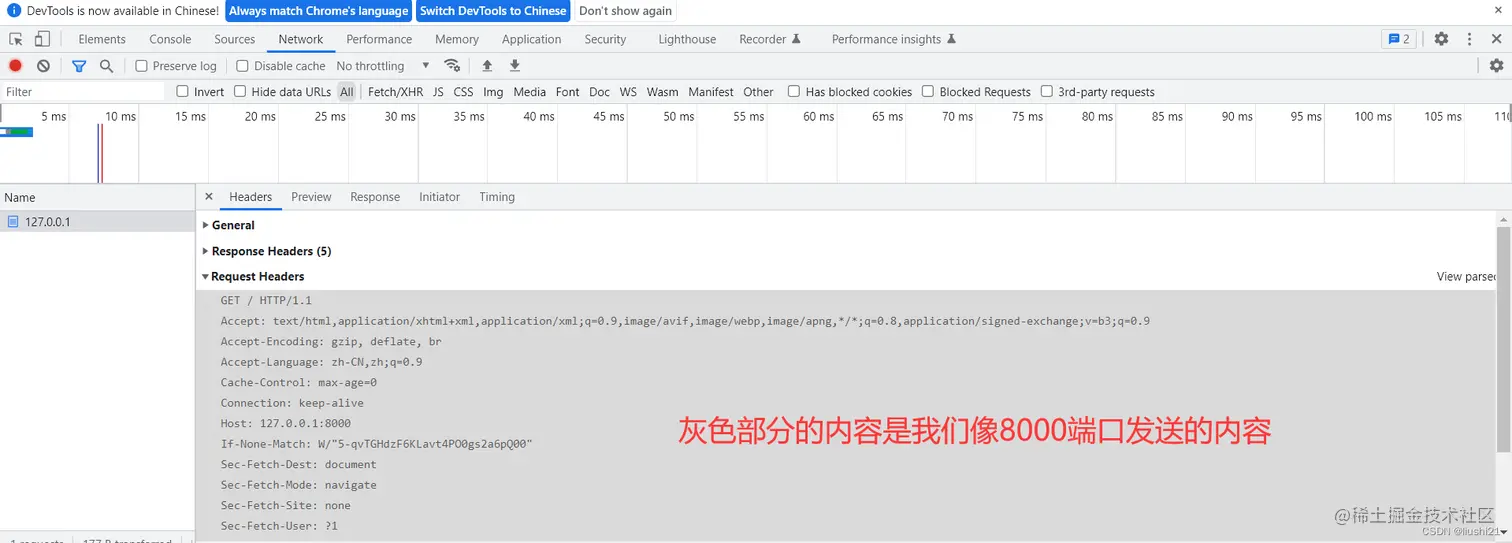Switch to the Lighthouse tab
Image resolution: width=1512 pixels, height=543 pixels.
coord(687,39)
